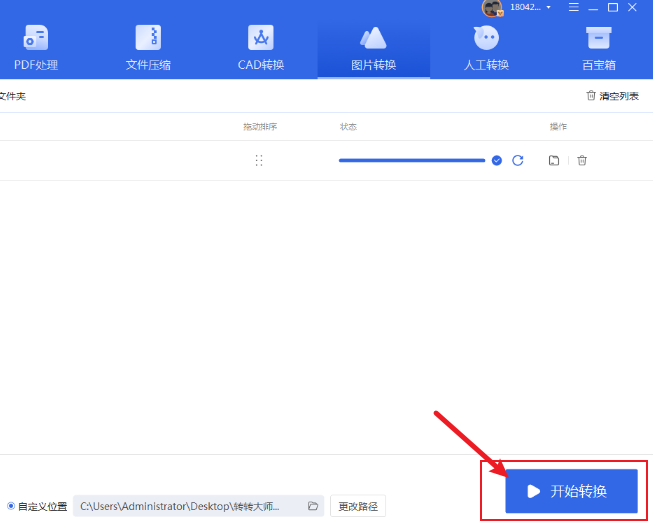
Task: Click the conversion progress bar
Action: click(412, 160)
